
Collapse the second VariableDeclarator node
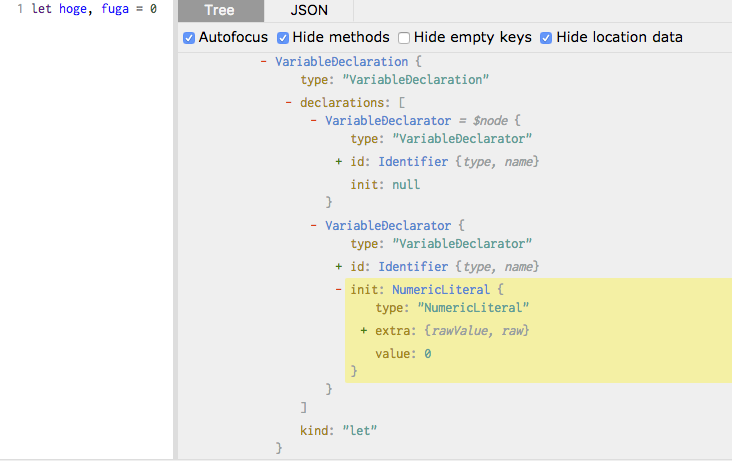313,226
